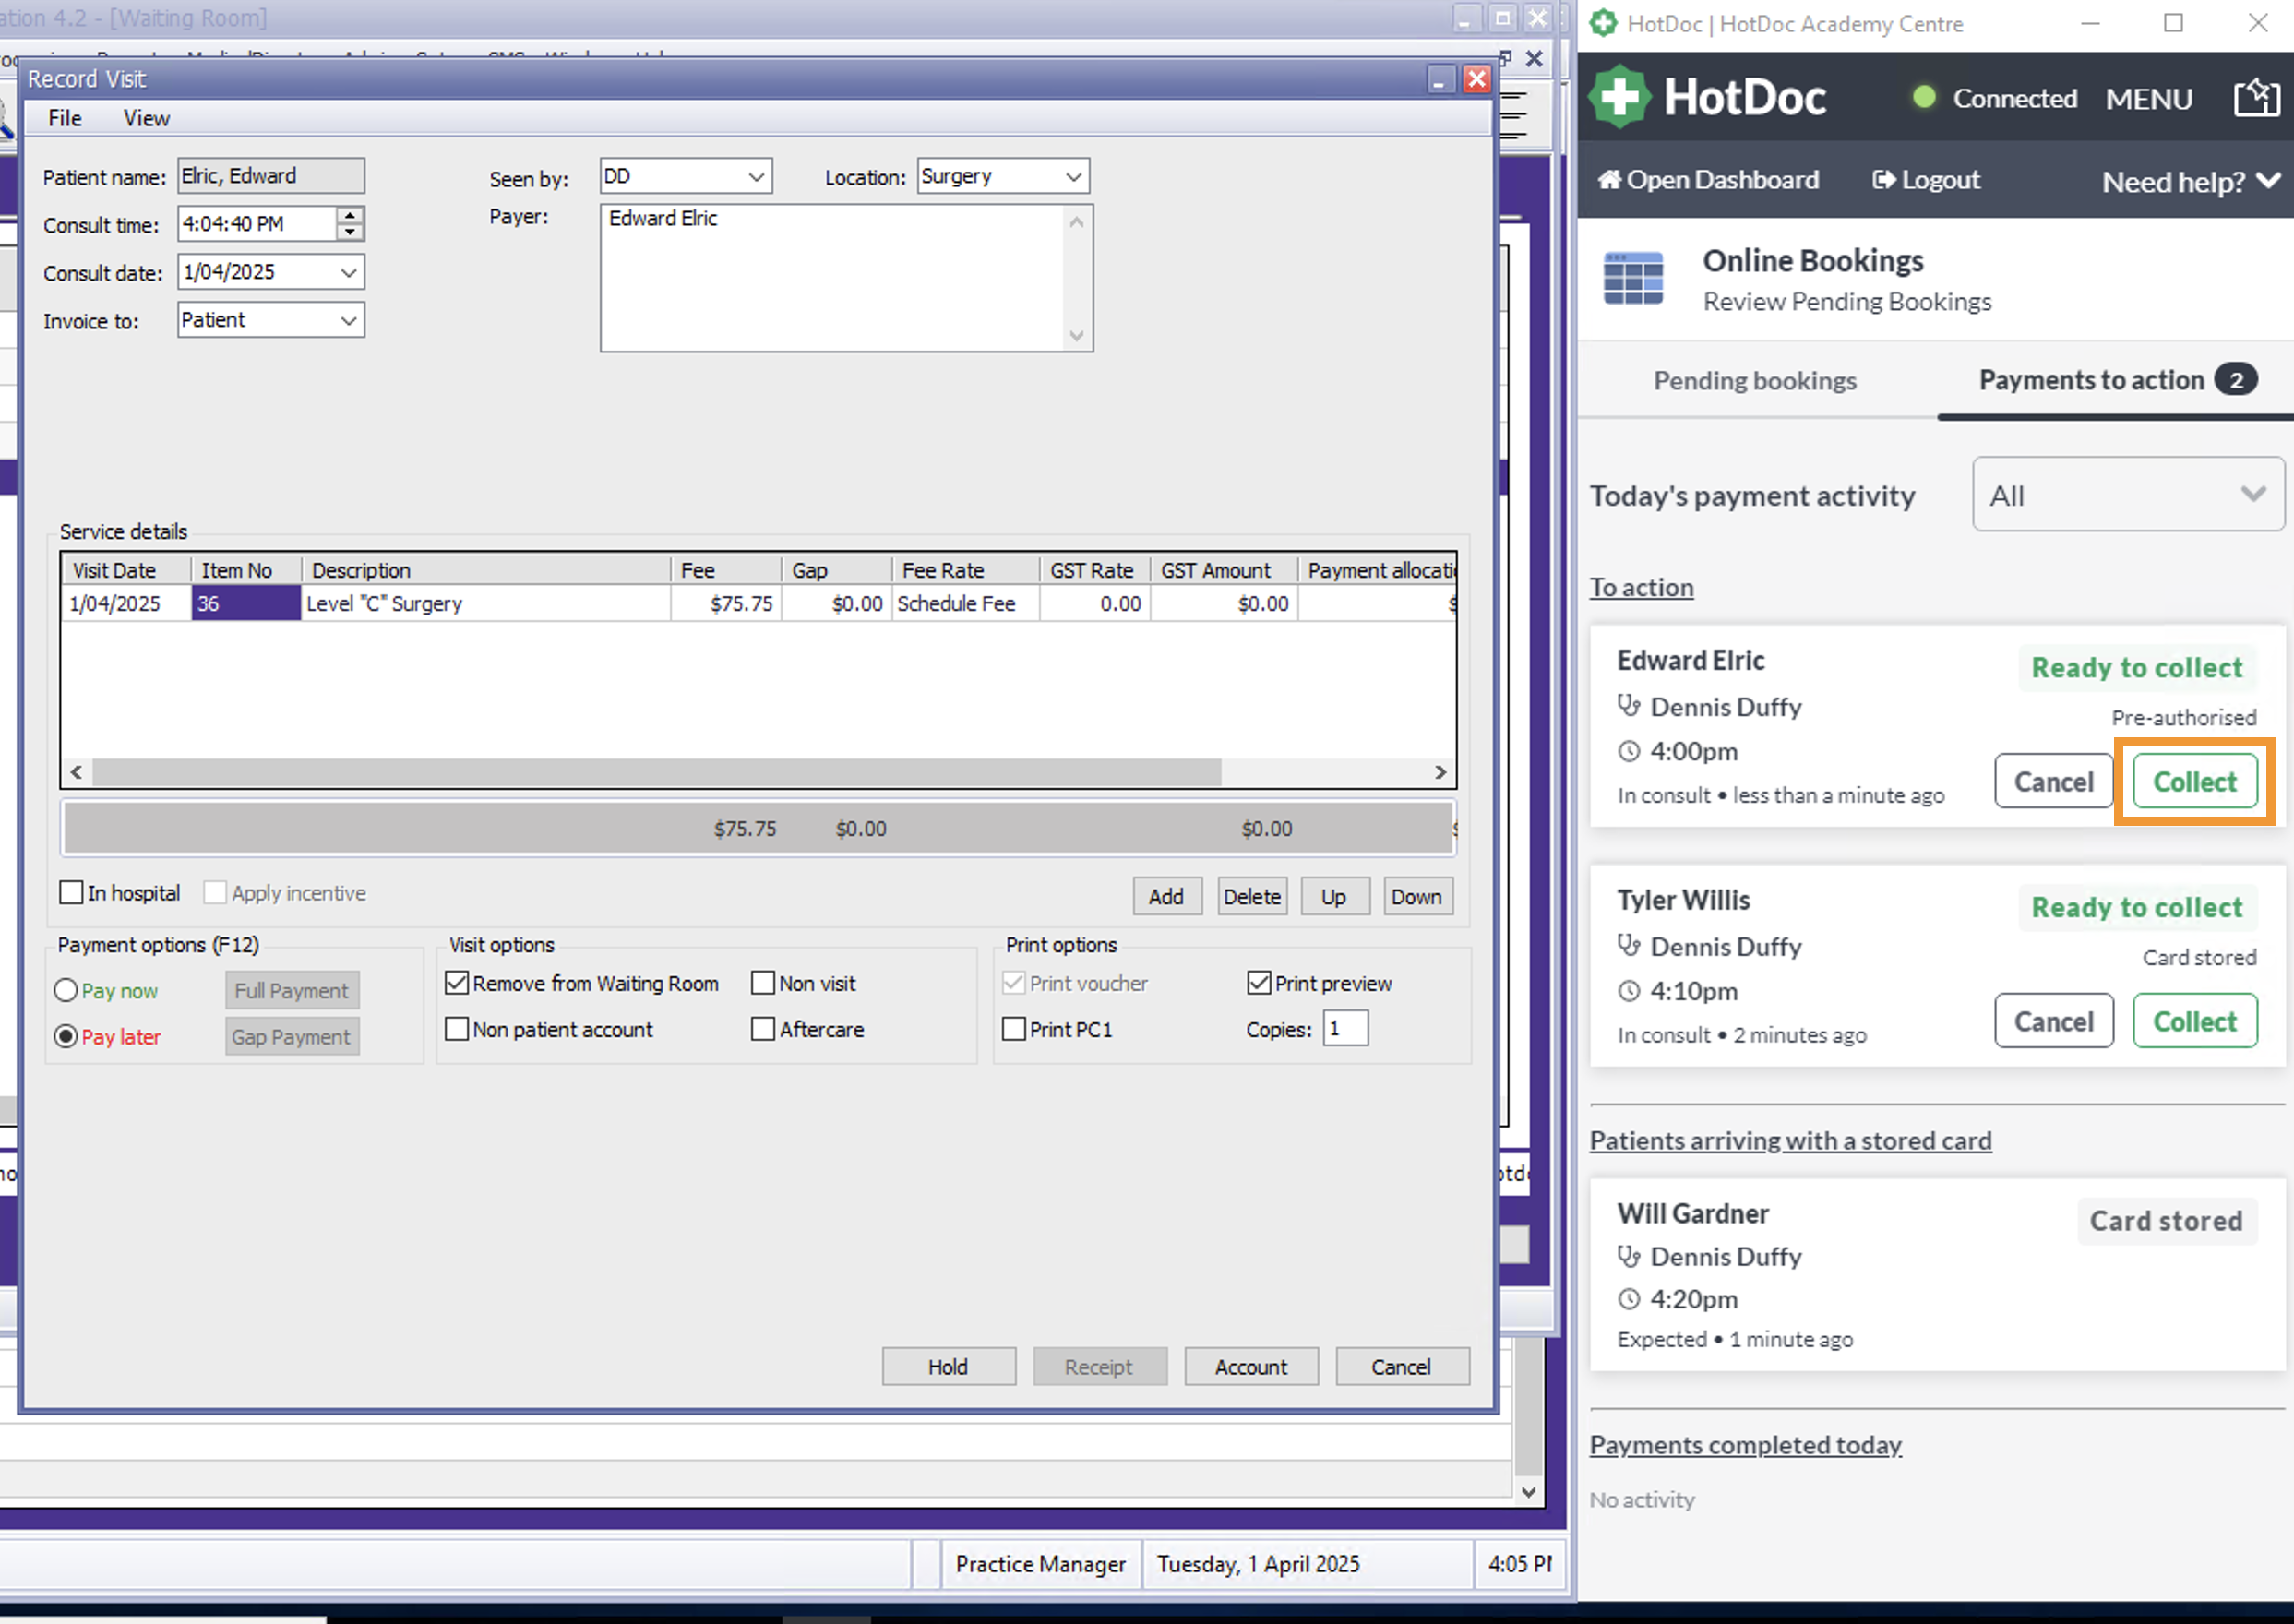Click the payments to action count badge
Screen dimensions: 2294x1624
coord(2235,380)
